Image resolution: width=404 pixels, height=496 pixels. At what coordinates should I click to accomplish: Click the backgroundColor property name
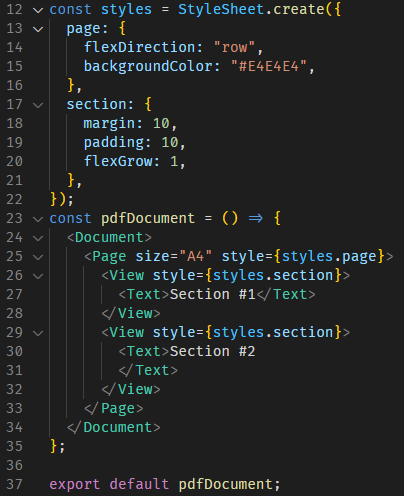pos(148,66)
